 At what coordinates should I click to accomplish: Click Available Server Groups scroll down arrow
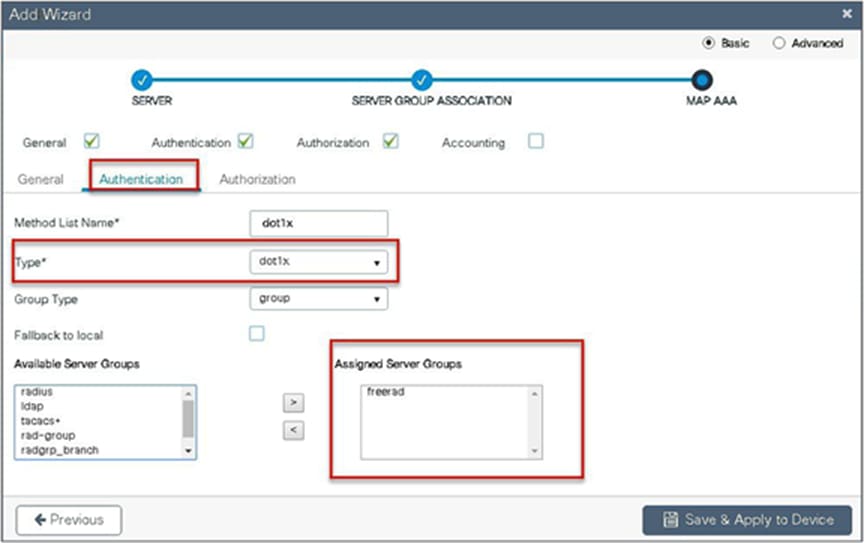[188, 451]
